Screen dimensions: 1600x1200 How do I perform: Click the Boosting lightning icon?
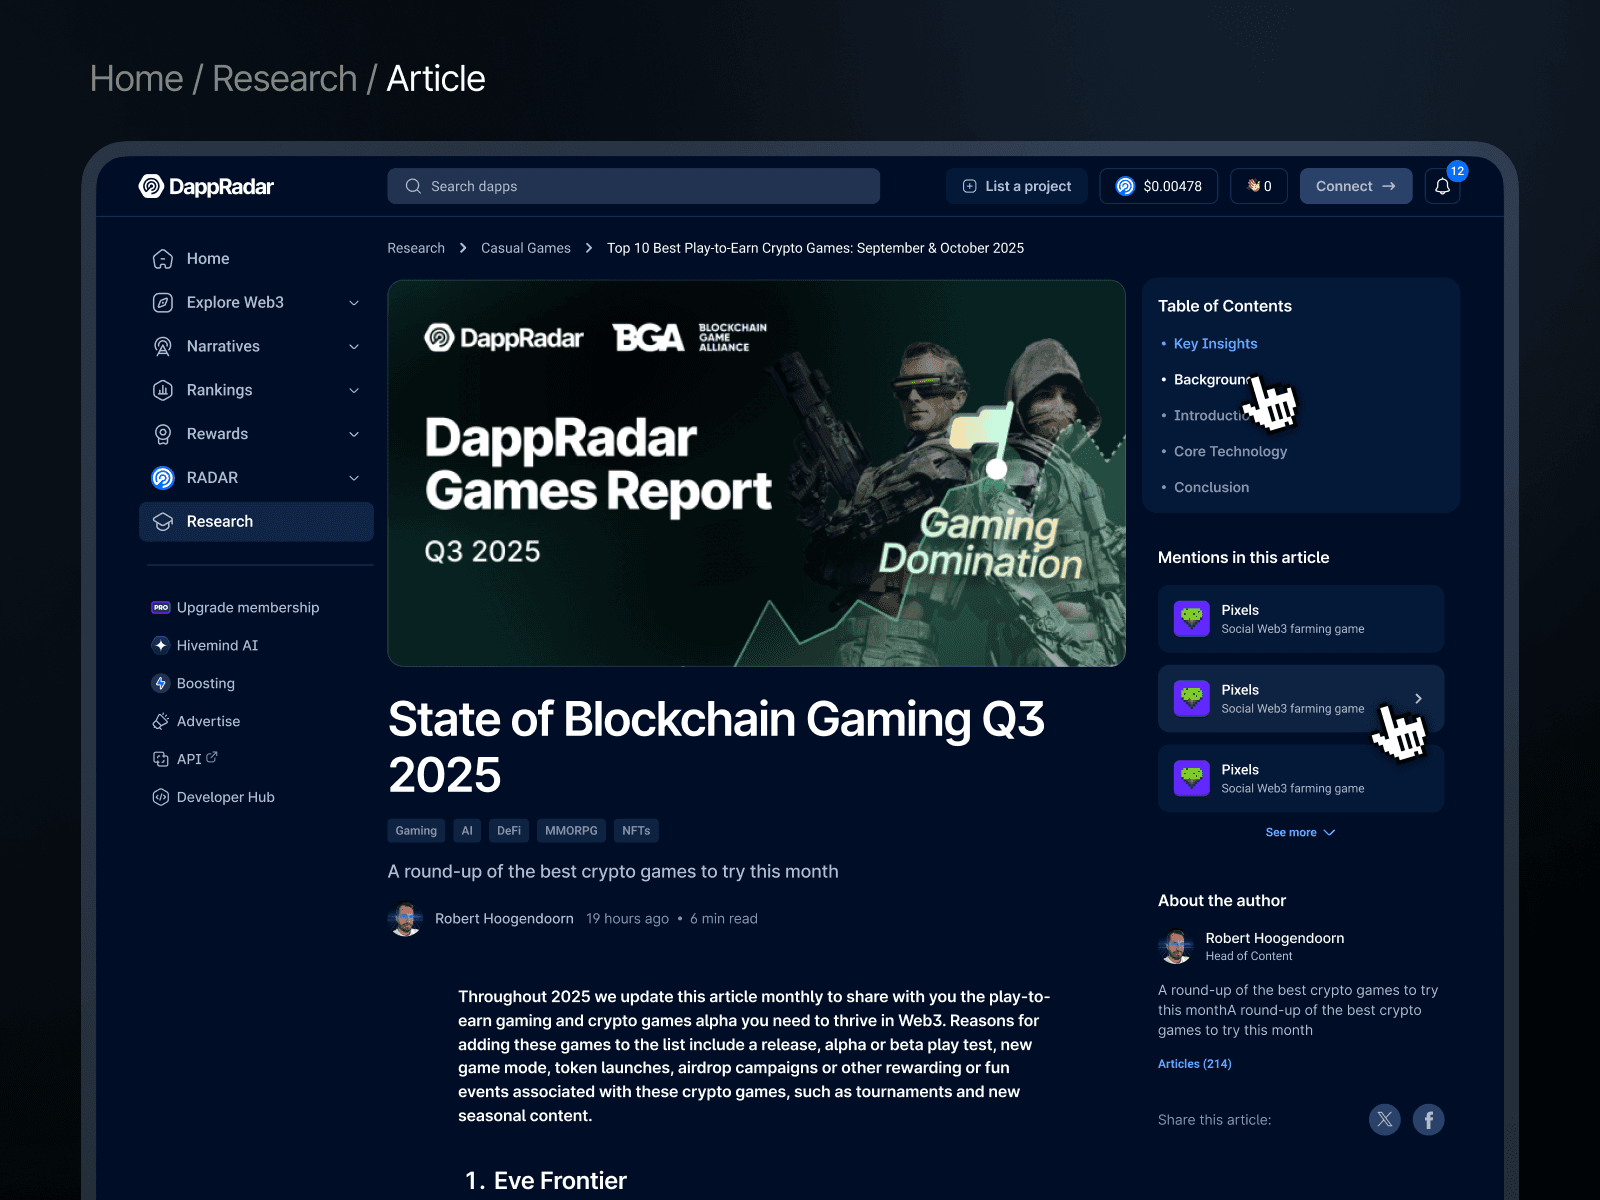coord(161,684)
